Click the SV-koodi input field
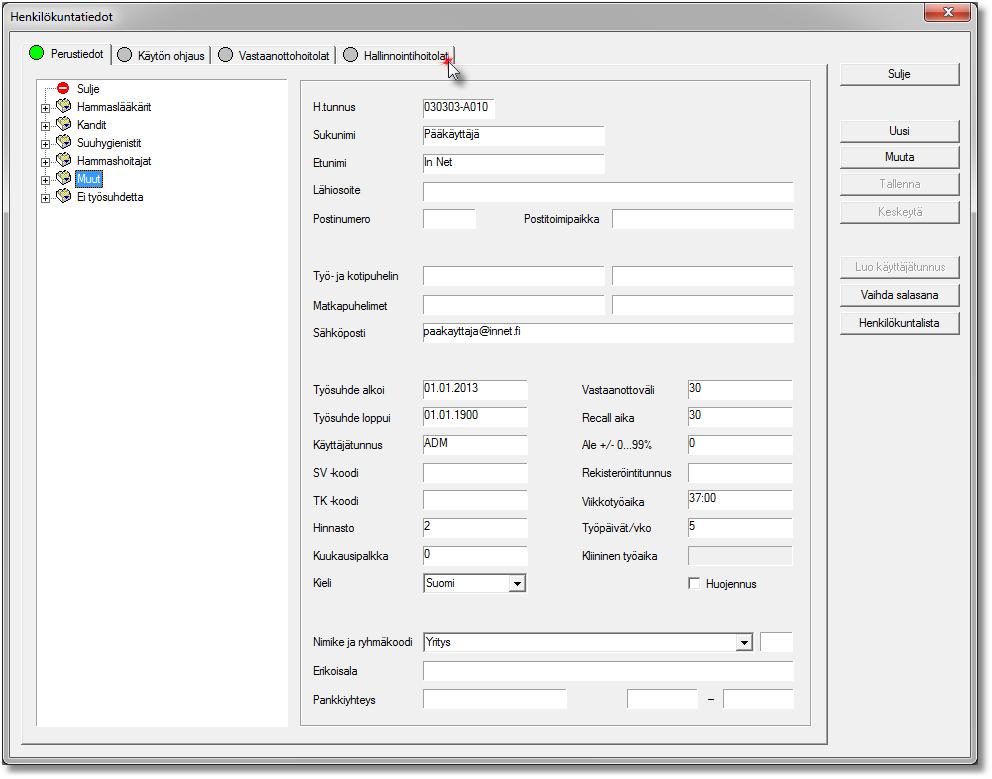 click(474, 473)
